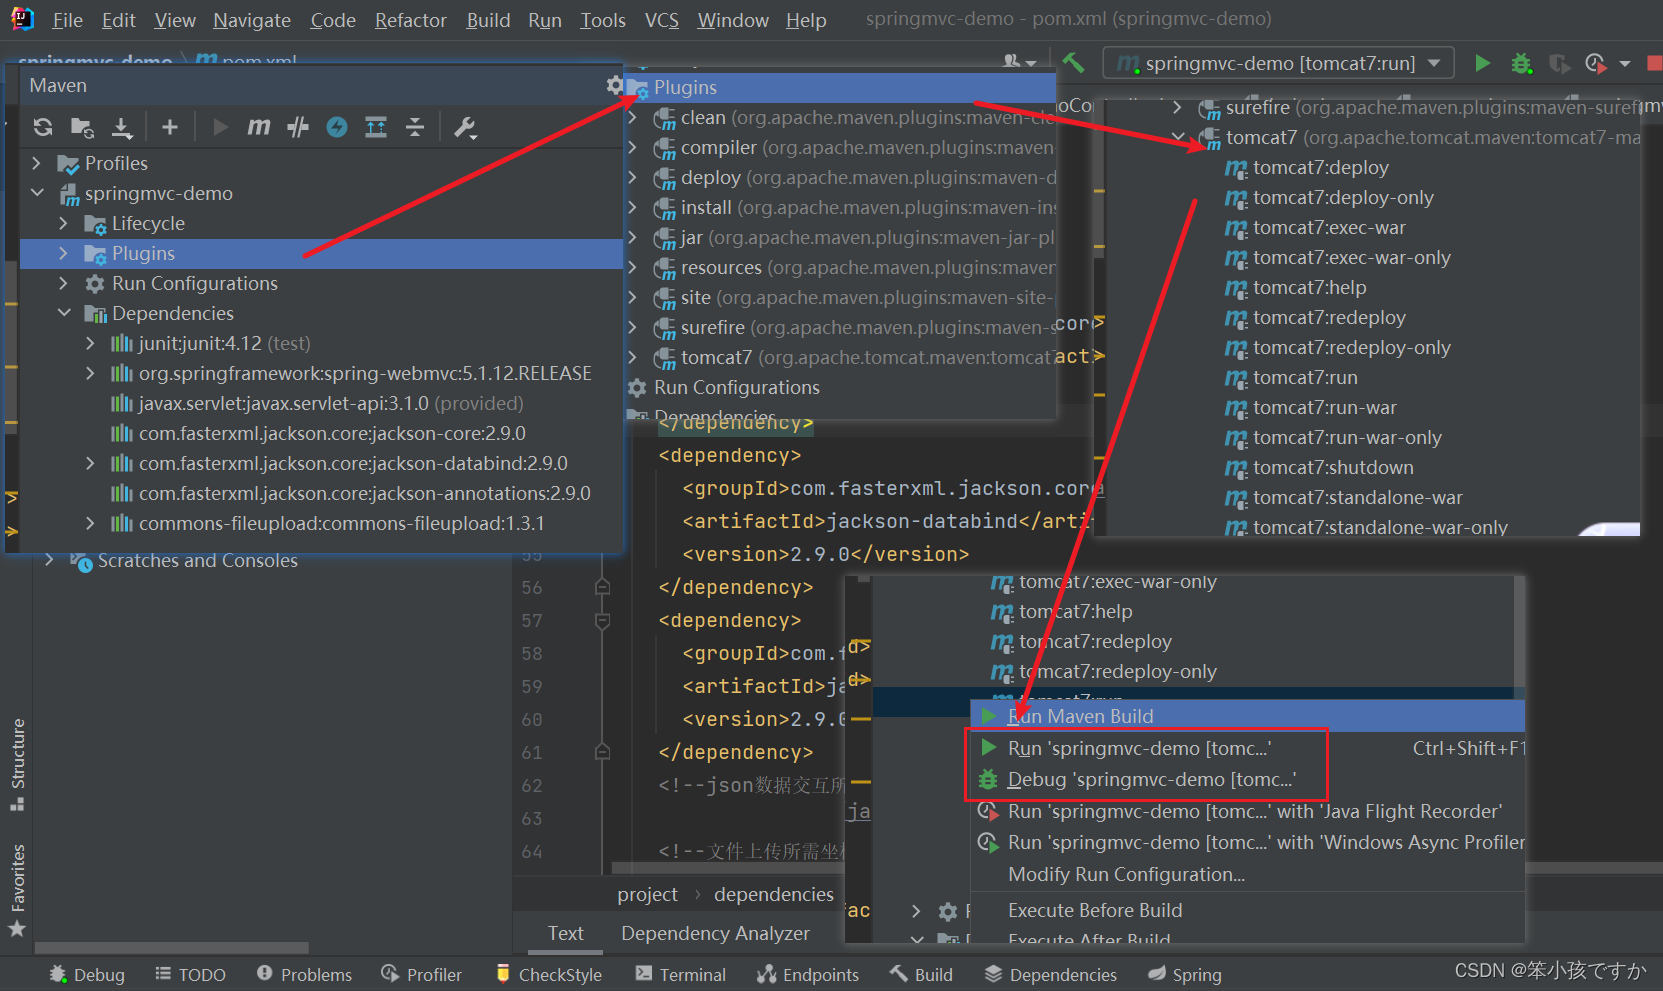Collapse Dependencies node in Maven tree
The image size is (1663, 991).
coord(64,313)
